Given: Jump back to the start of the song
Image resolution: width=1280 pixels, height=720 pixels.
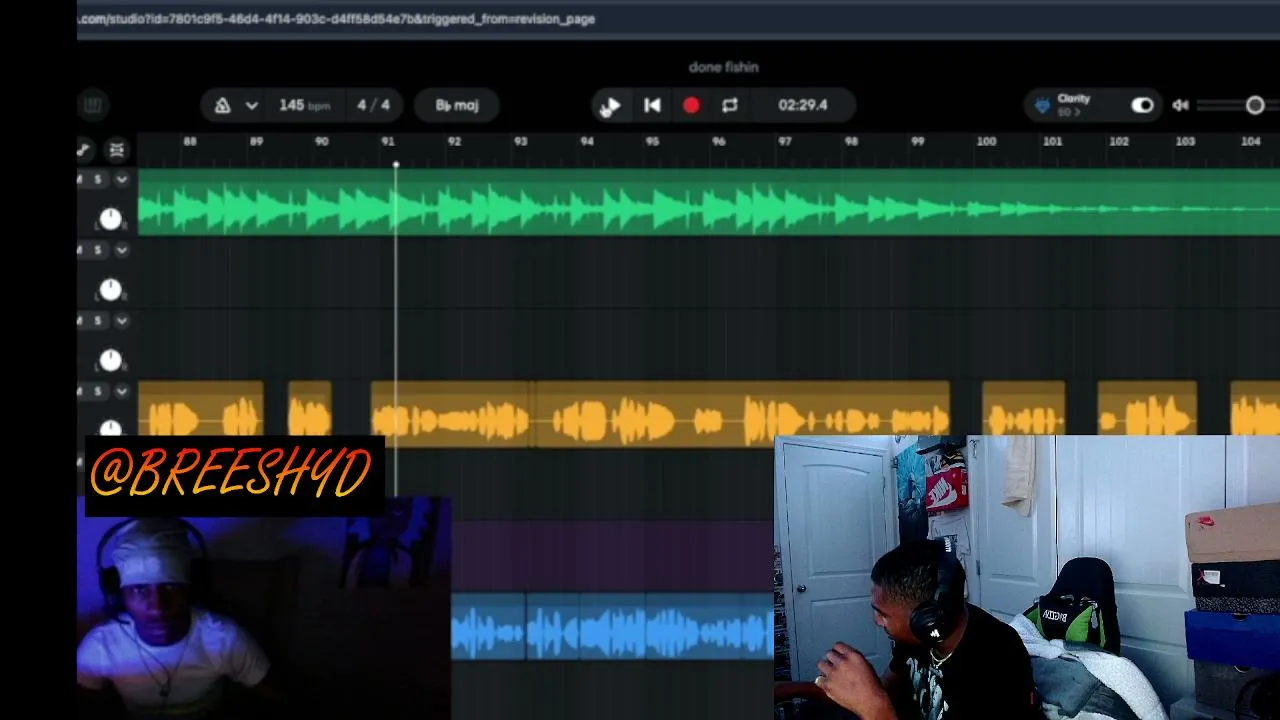Looking at the screenshot, I should tap(652, 105).
